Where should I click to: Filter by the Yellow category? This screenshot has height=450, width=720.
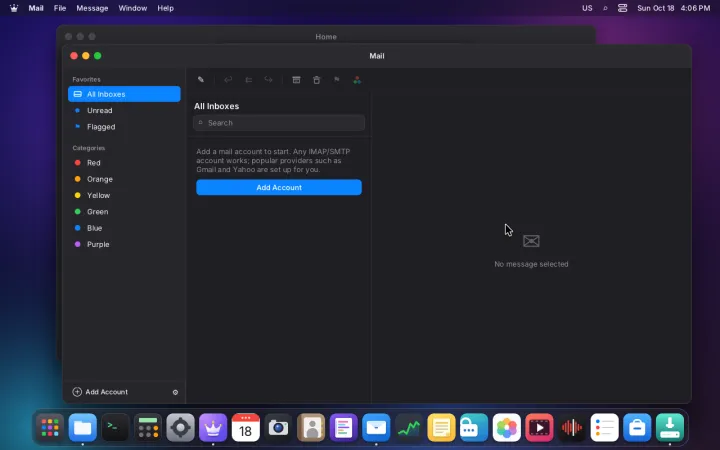click(124, 195)
